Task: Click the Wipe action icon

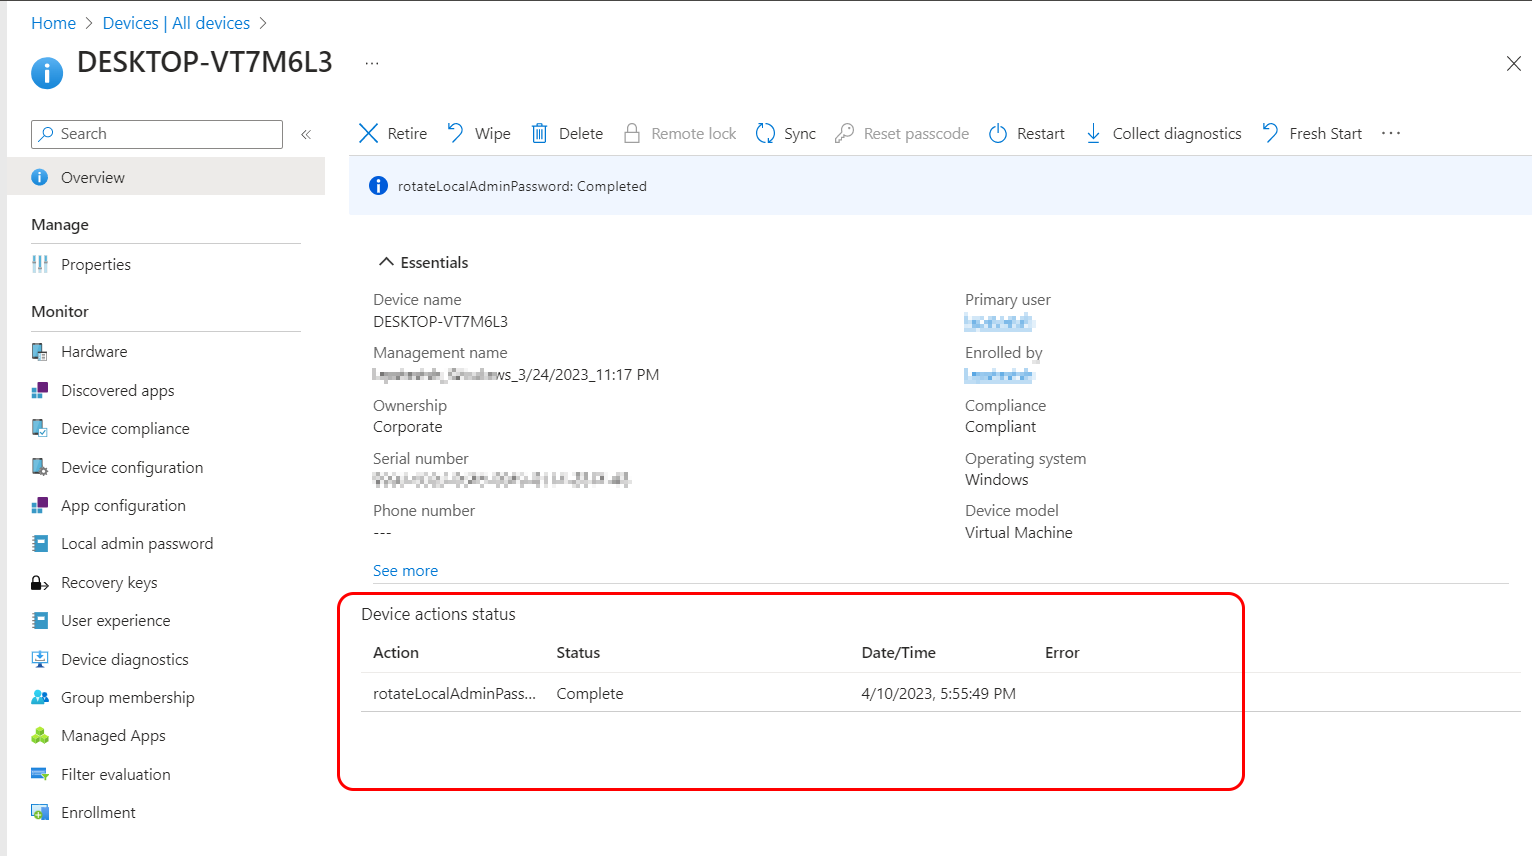Action: pyautogui.click(x=455, y=133)
